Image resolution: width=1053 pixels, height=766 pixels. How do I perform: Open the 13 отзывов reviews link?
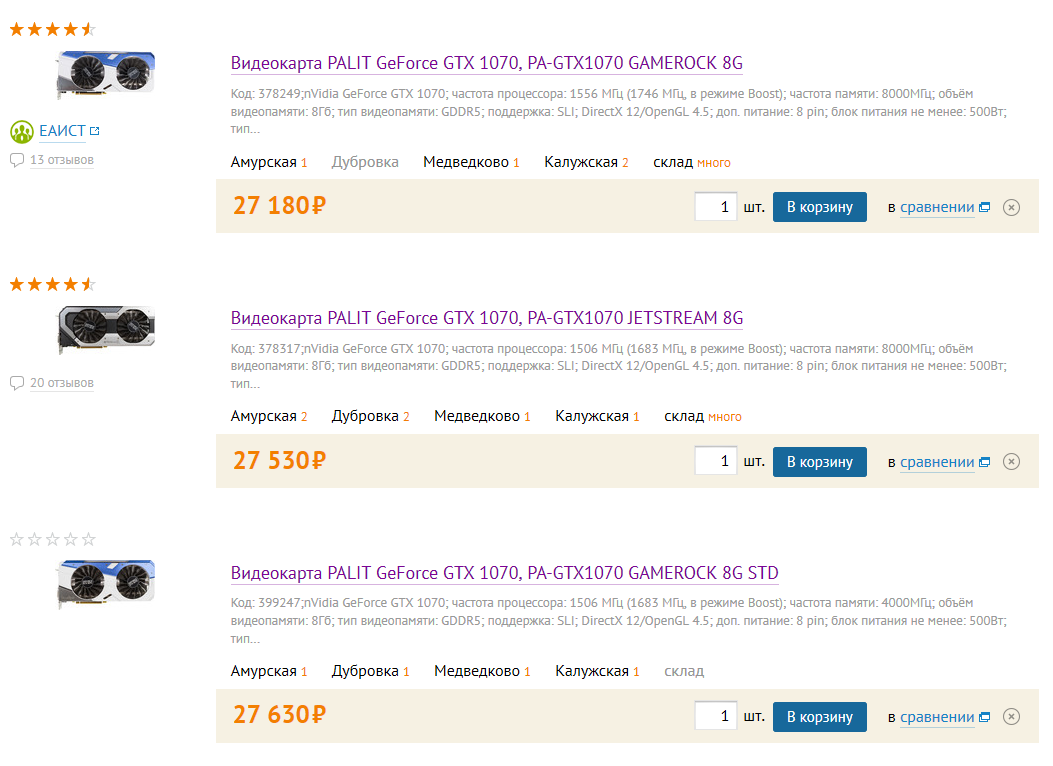62,160
